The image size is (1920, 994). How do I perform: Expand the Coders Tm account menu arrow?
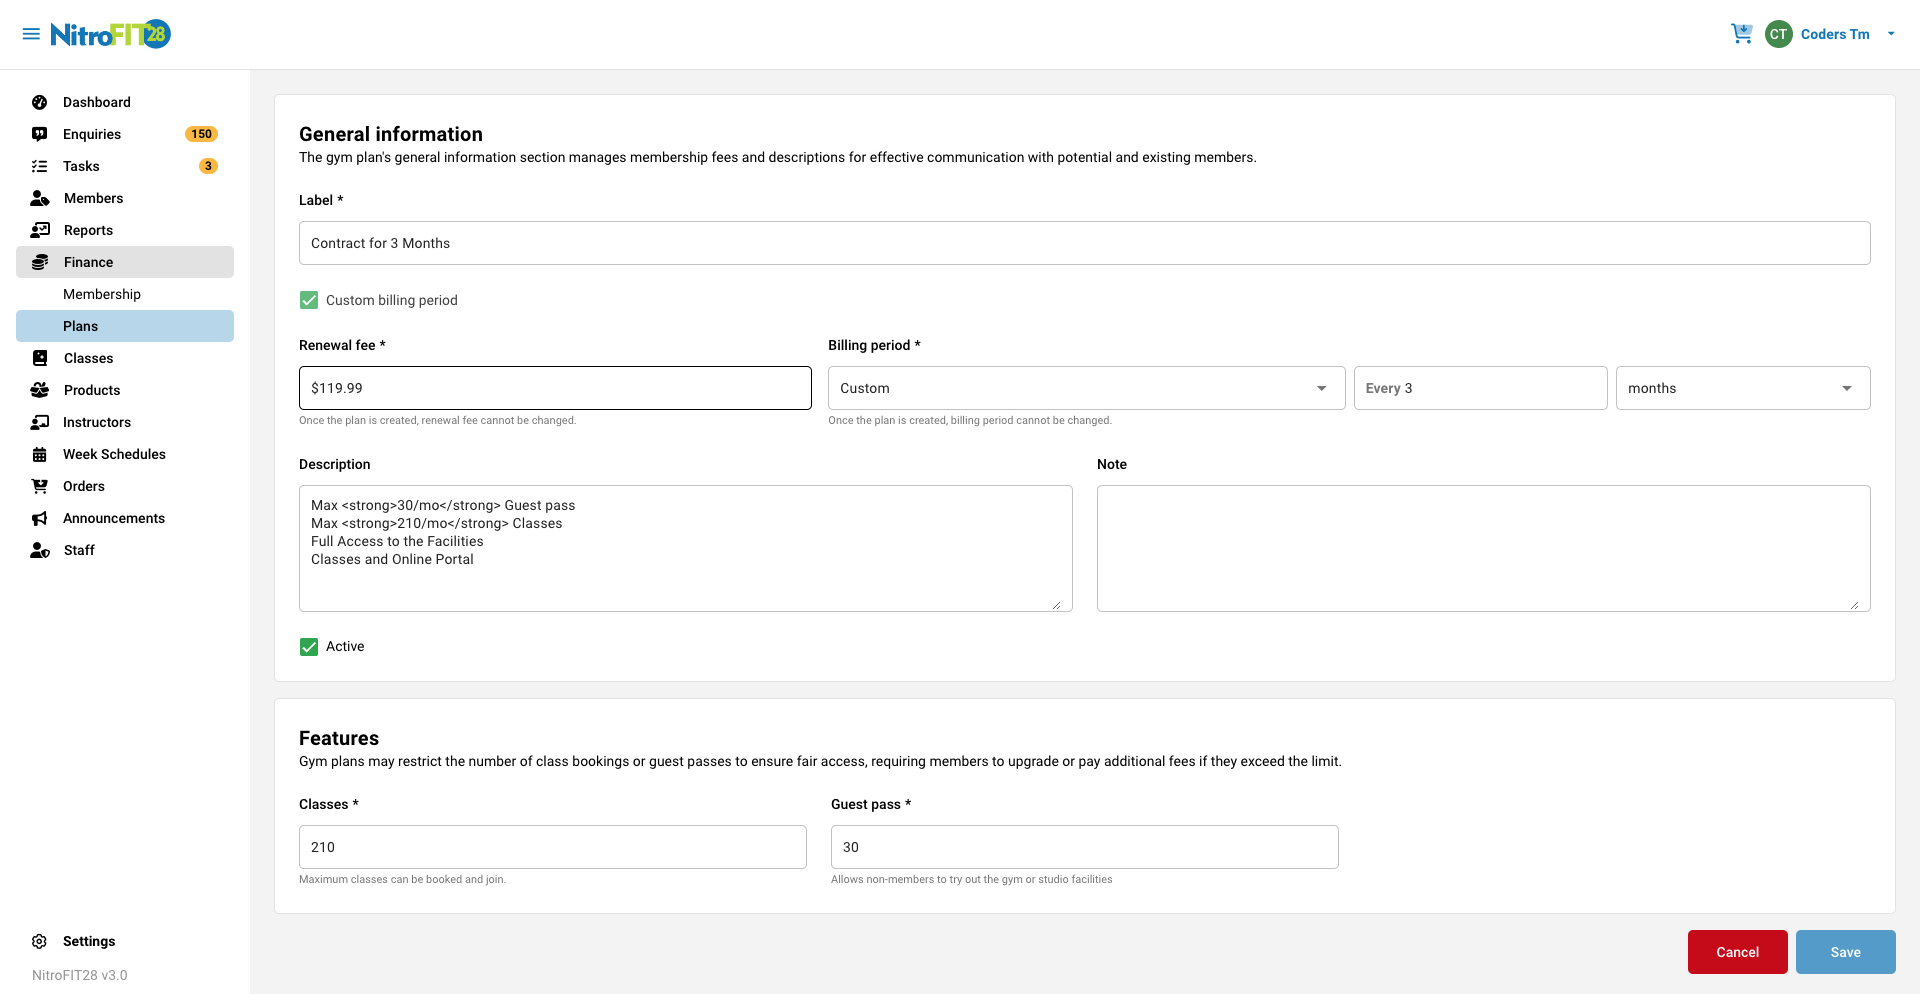point(1891,34)
